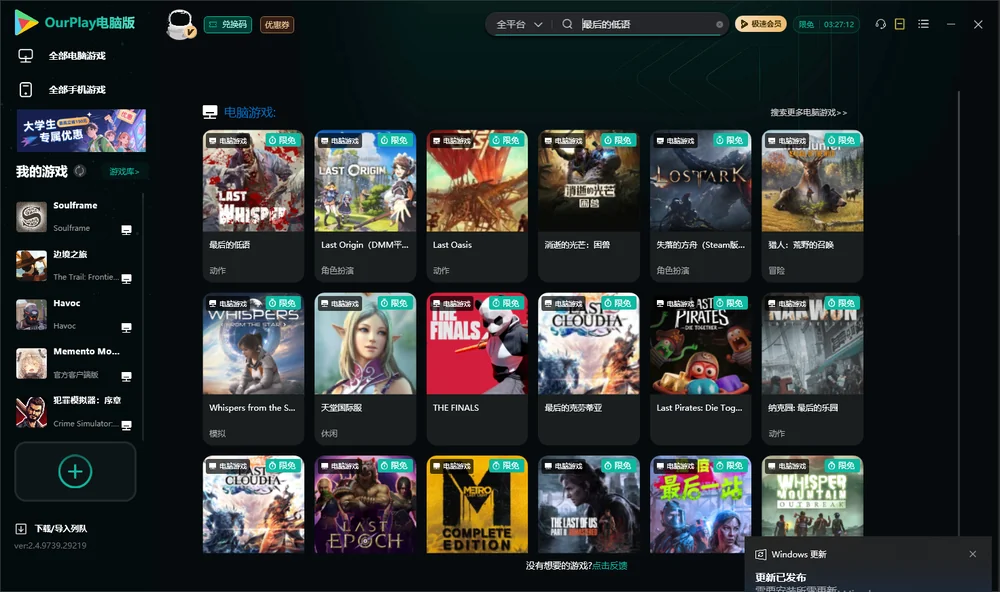Open the customer service headset icon
This screenshot has height=592, width=1000.
coord(880,24)
